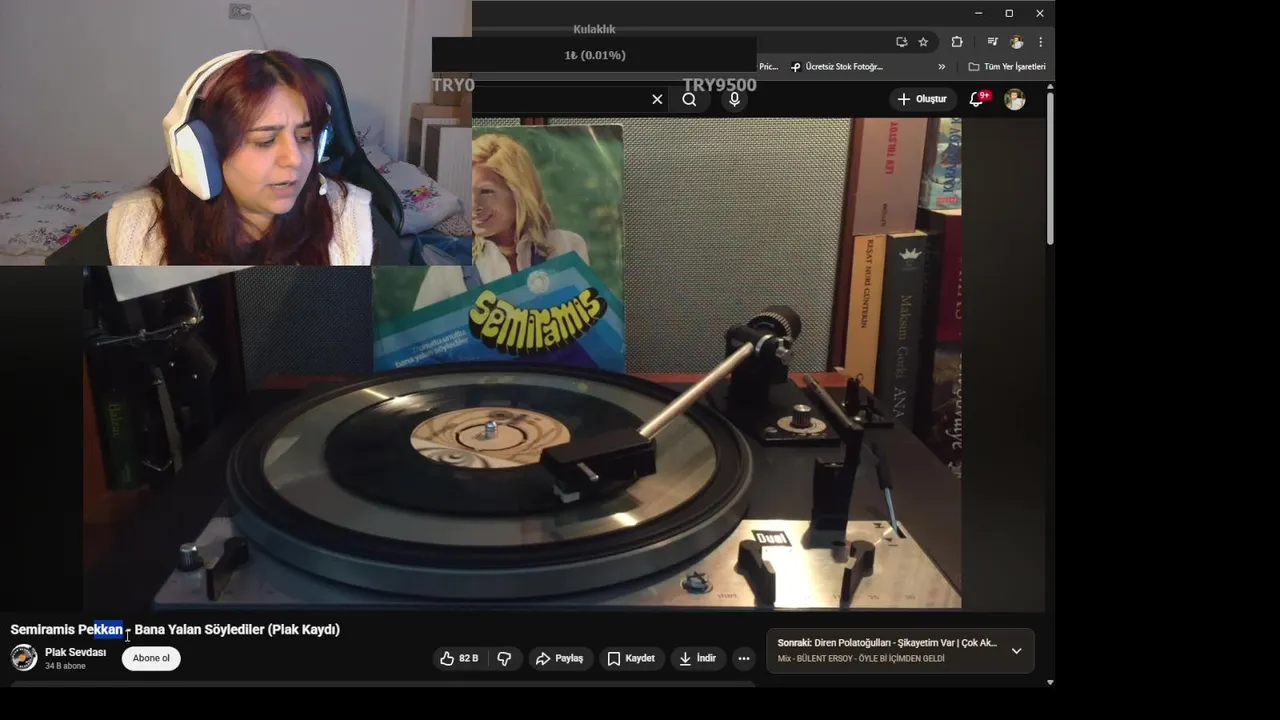Bookmark this page with the star icon
The height and width of the screenshot is (720, 1280).
pyautogui.click(x=923, y=42)
